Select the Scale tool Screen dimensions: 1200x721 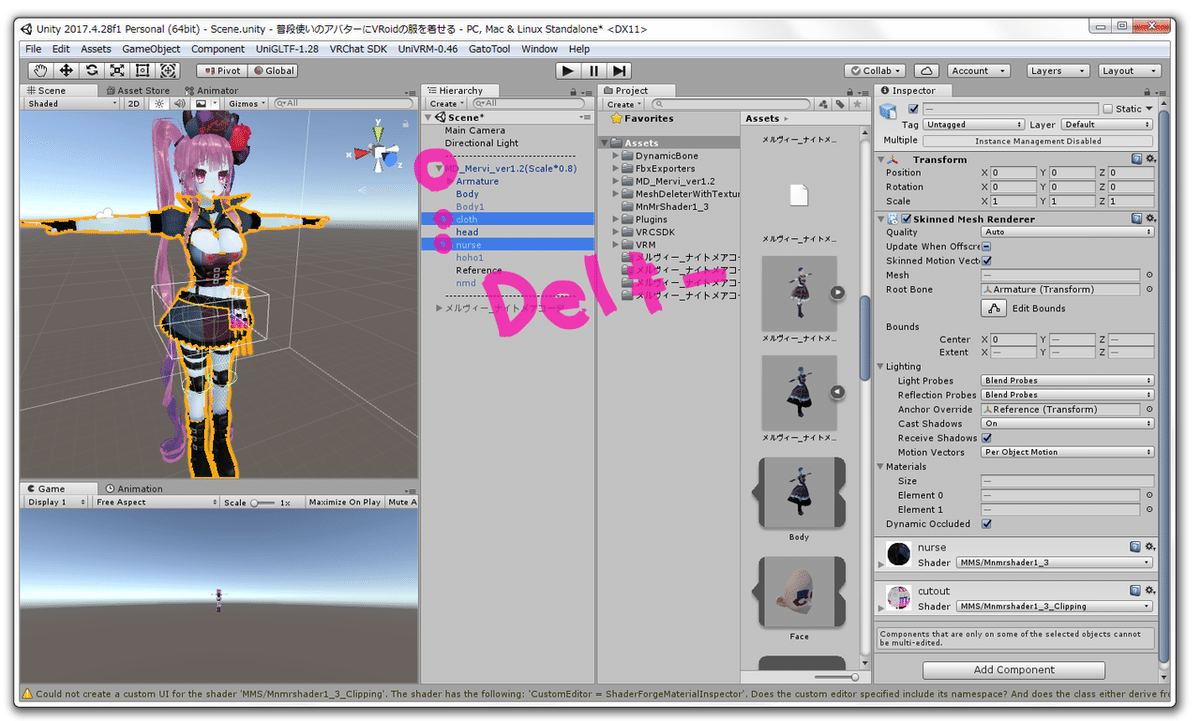[117, 70]
